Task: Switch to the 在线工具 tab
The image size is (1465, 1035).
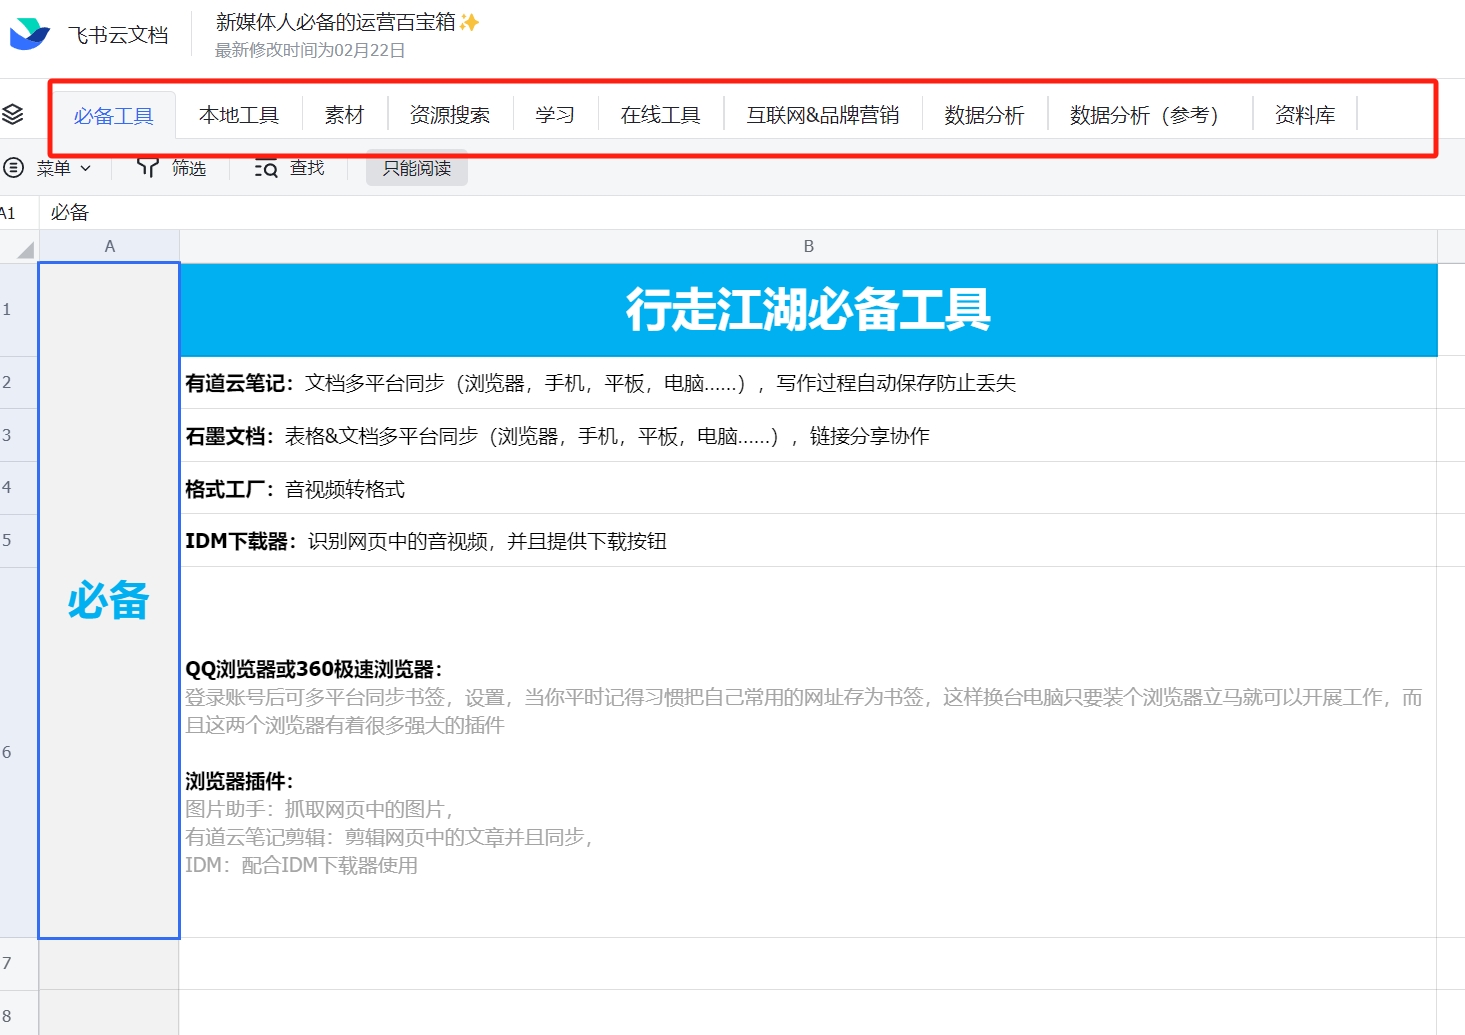Action: click(660, 115)
